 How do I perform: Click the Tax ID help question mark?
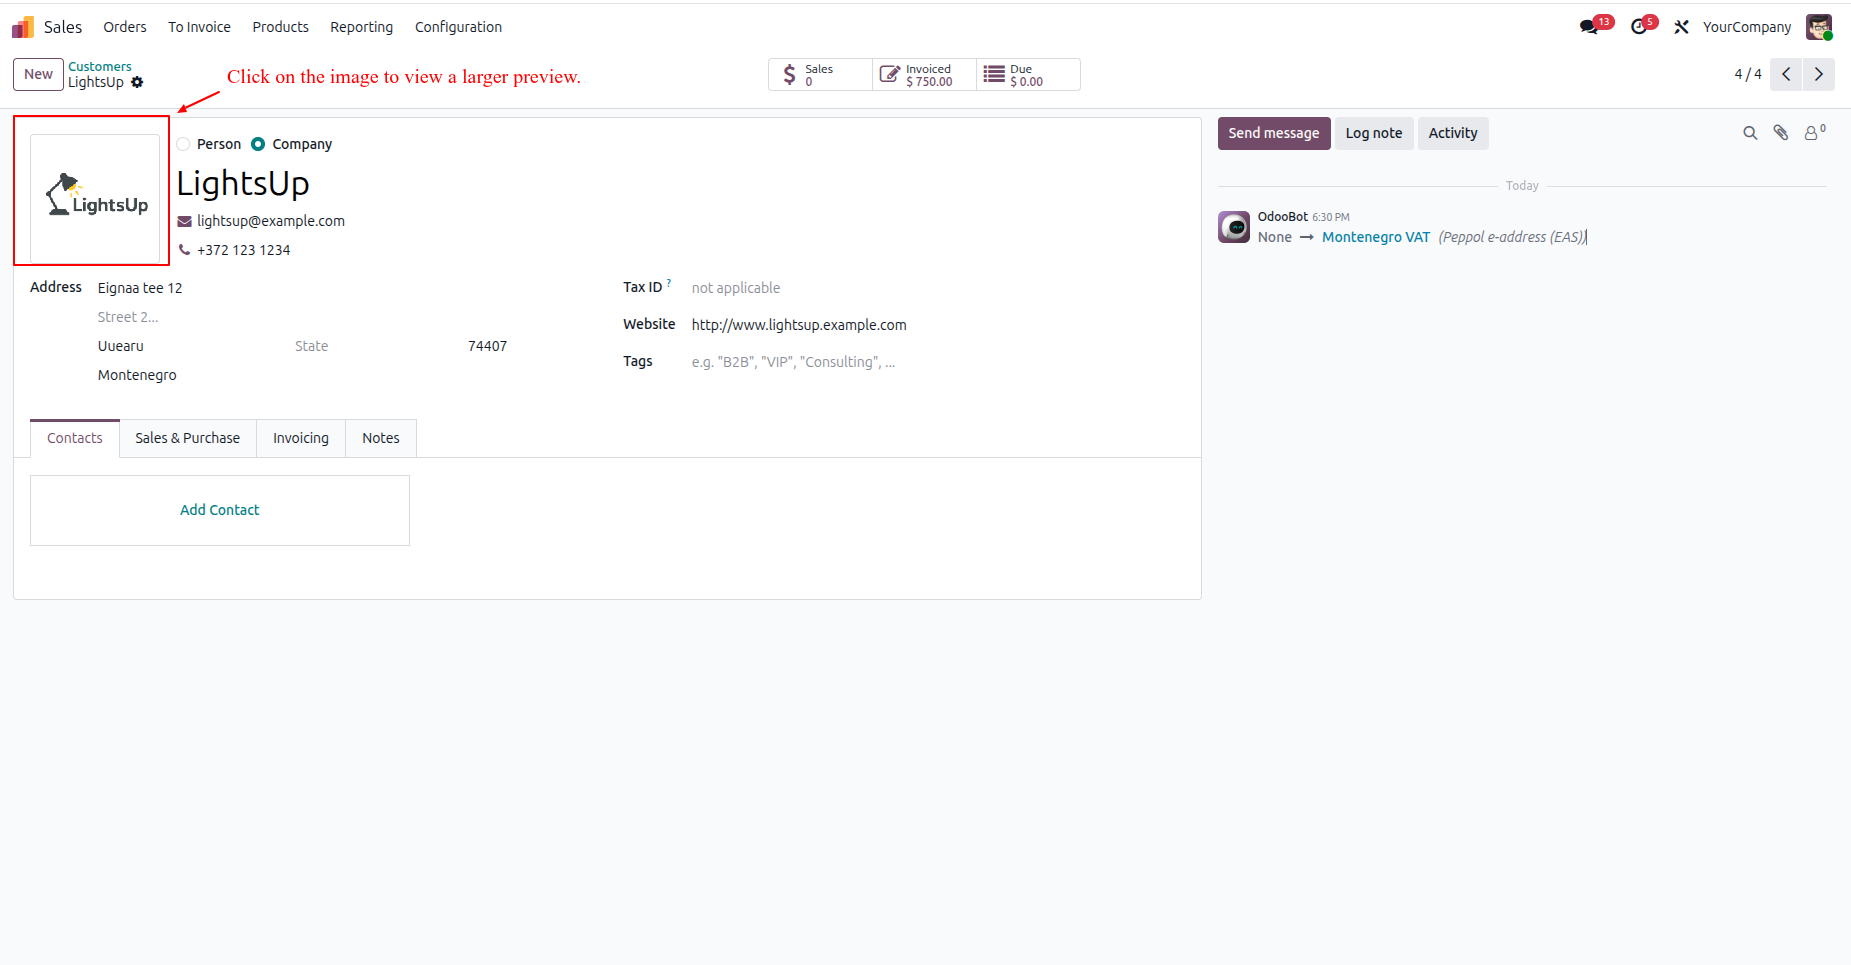click(669, 283)
